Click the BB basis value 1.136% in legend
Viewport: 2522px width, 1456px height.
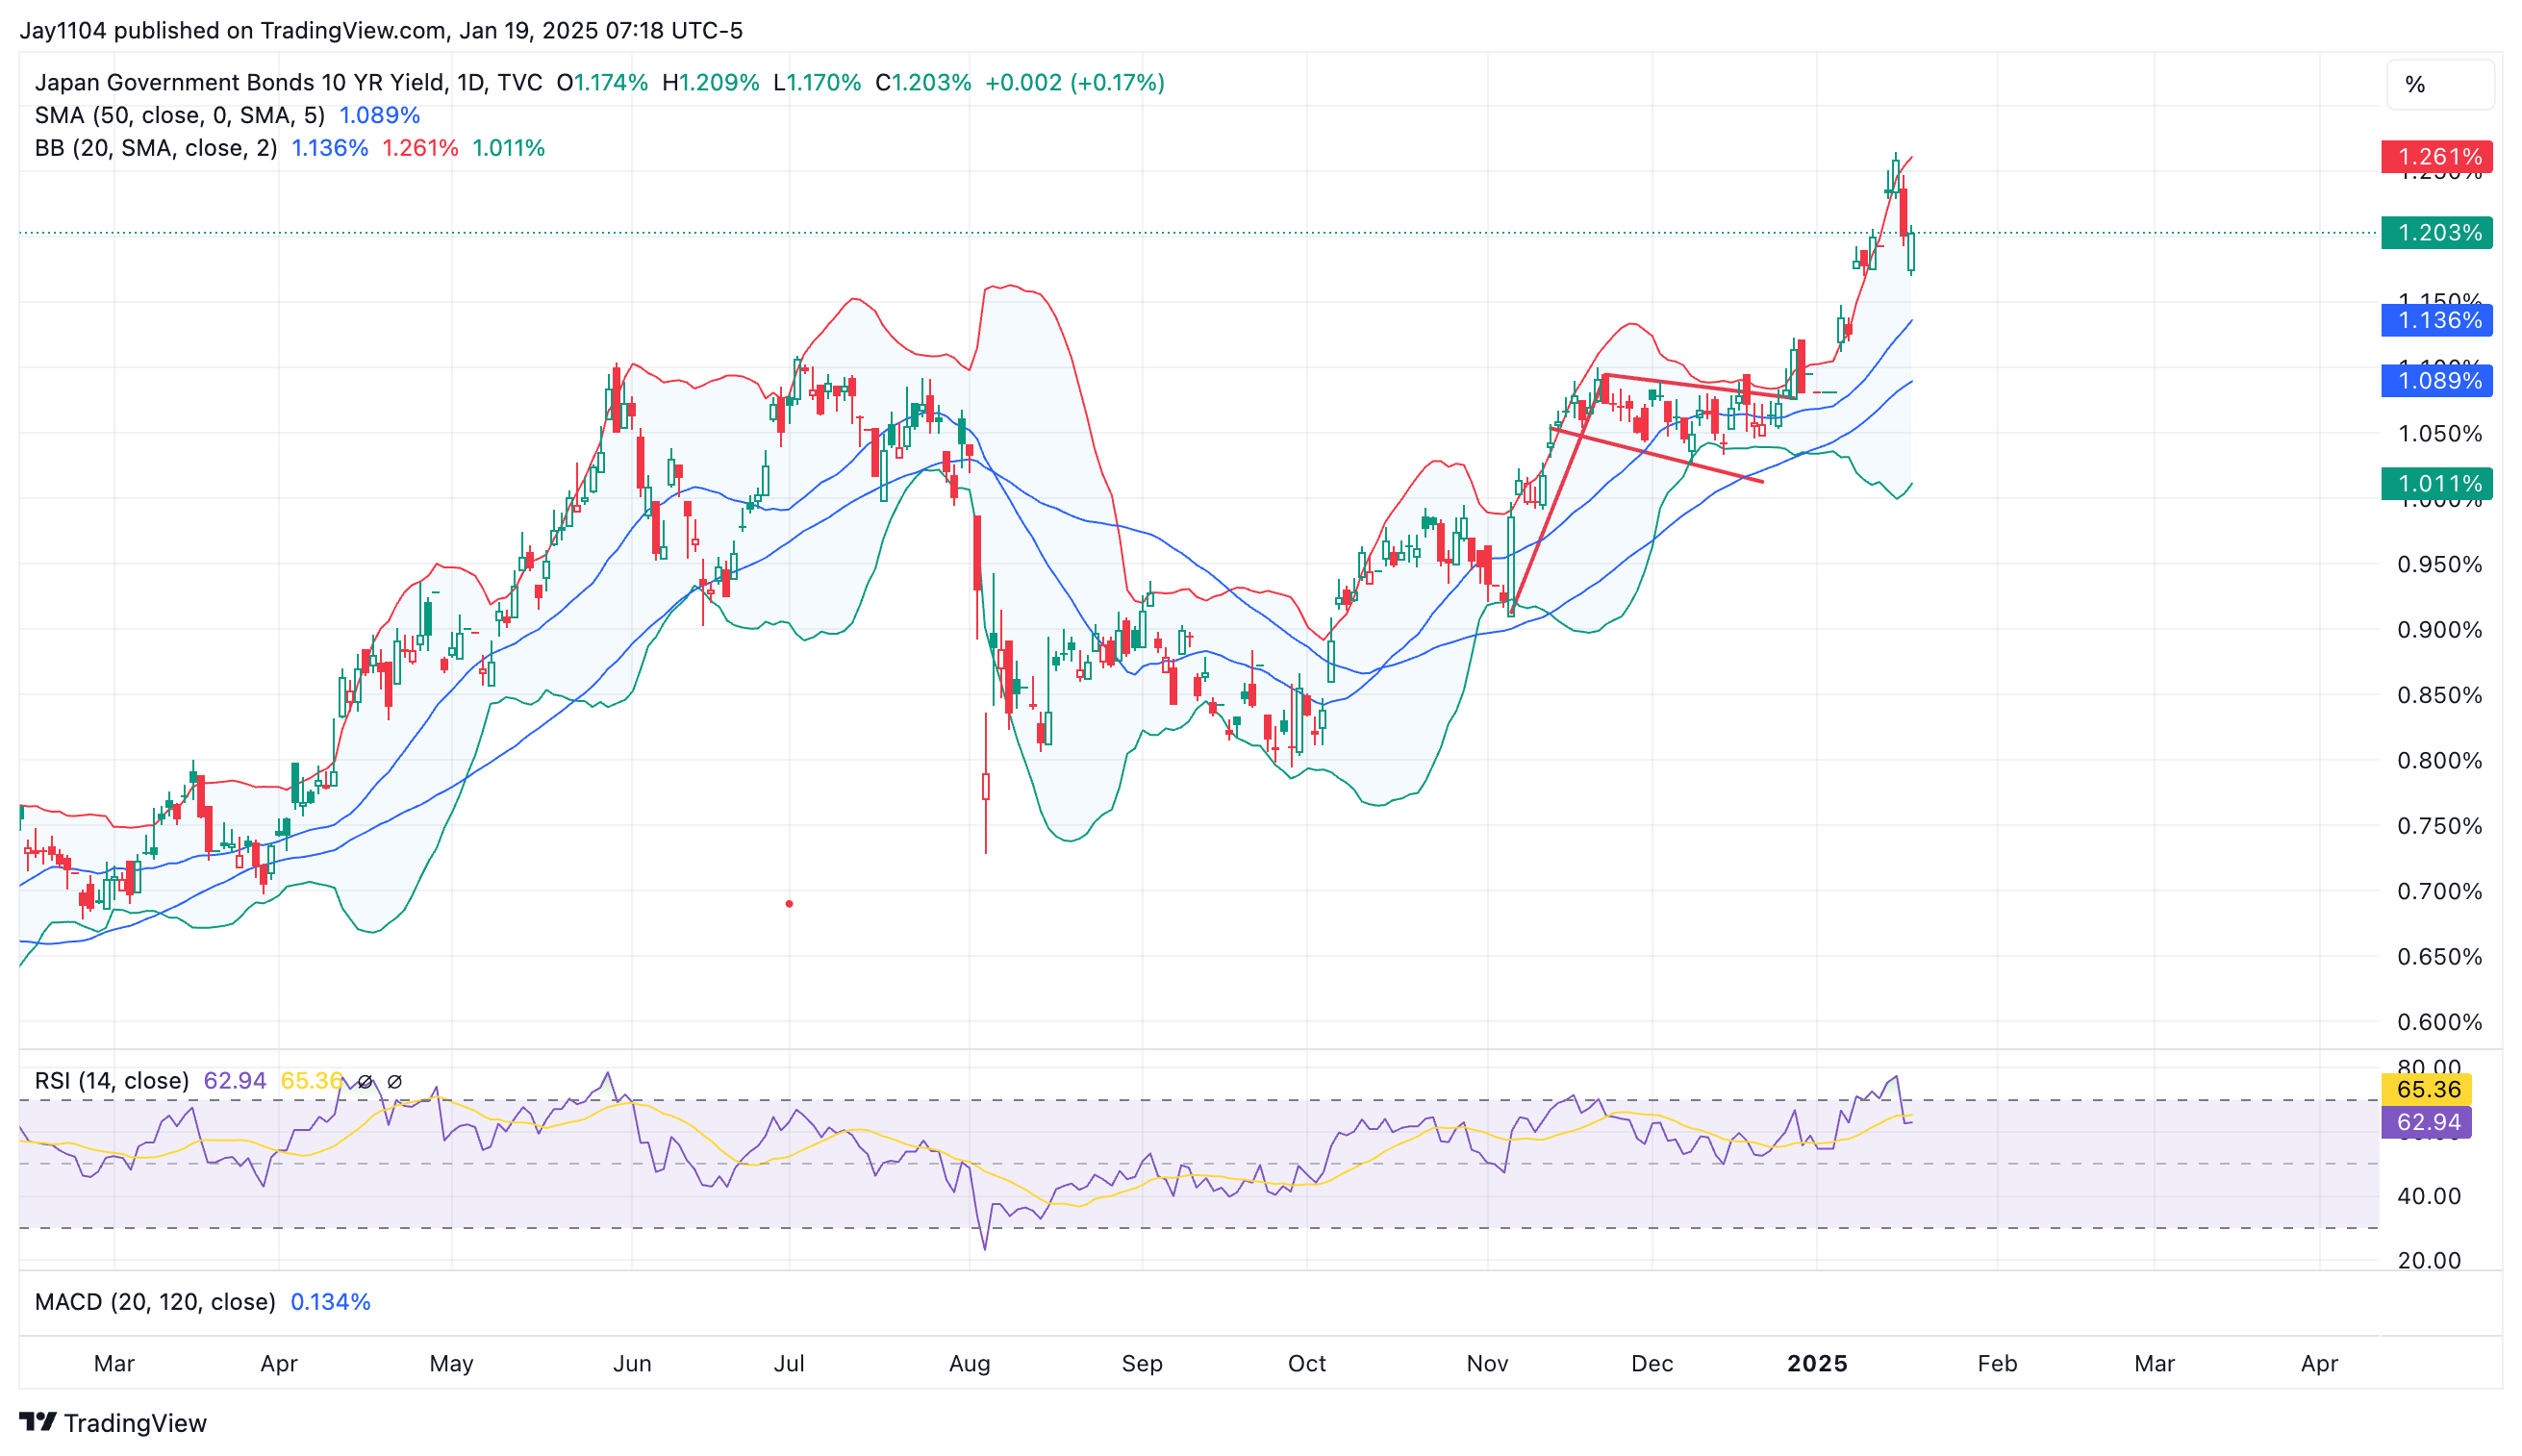(x=330, y=148)
